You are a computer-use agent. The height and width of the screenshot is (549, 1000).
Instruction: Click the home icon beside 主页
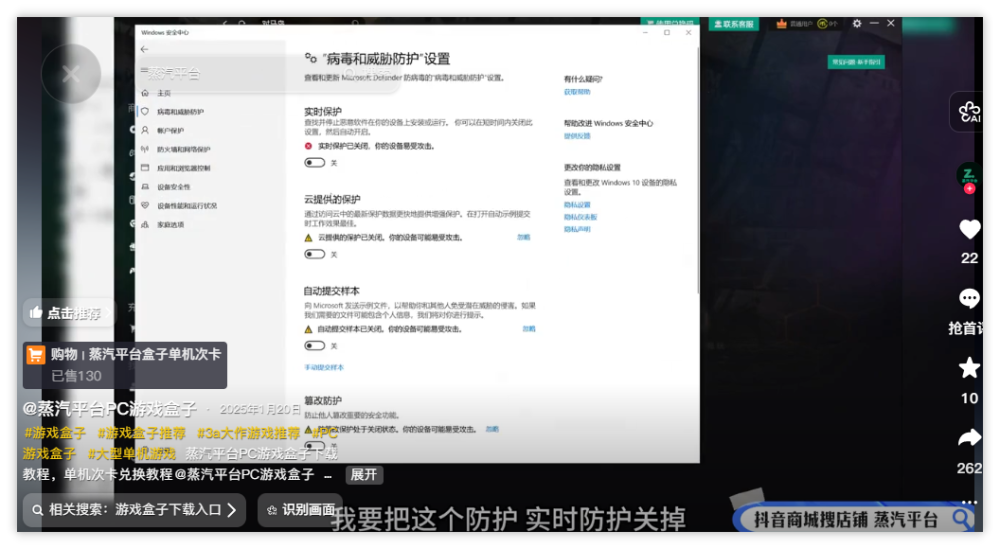[145, 93]
